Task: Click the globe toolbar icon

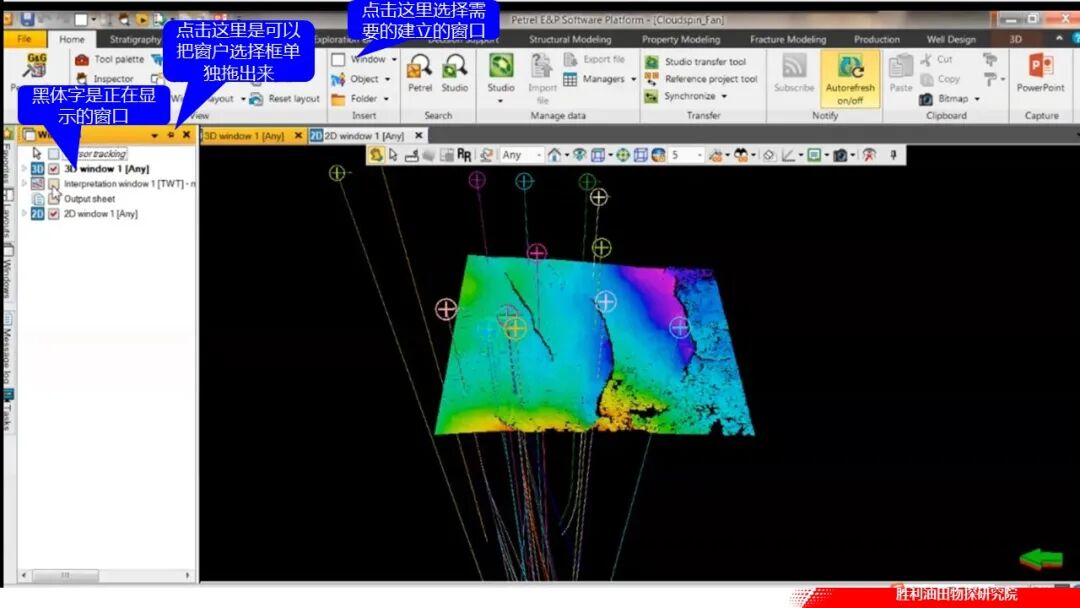Action: pos(658,155)
